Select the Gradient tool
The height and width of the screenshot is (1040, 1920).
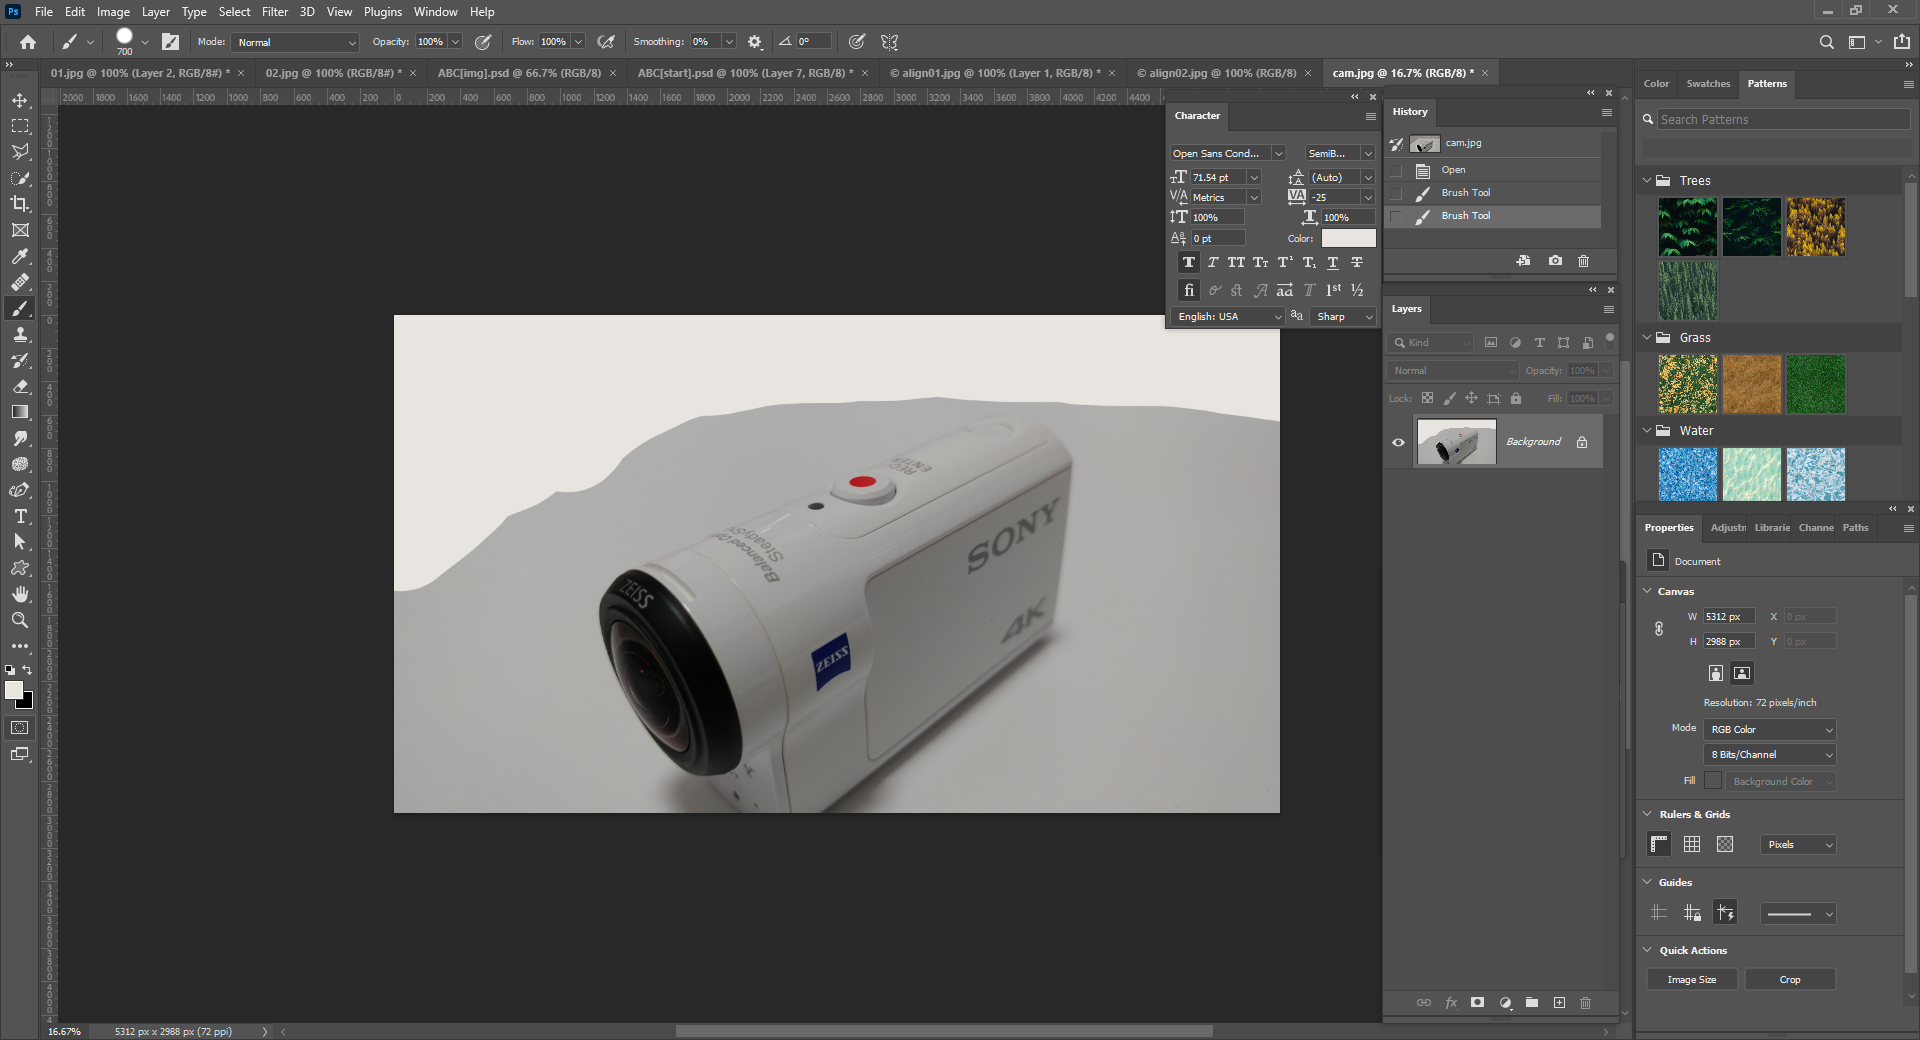click(20, 412)
